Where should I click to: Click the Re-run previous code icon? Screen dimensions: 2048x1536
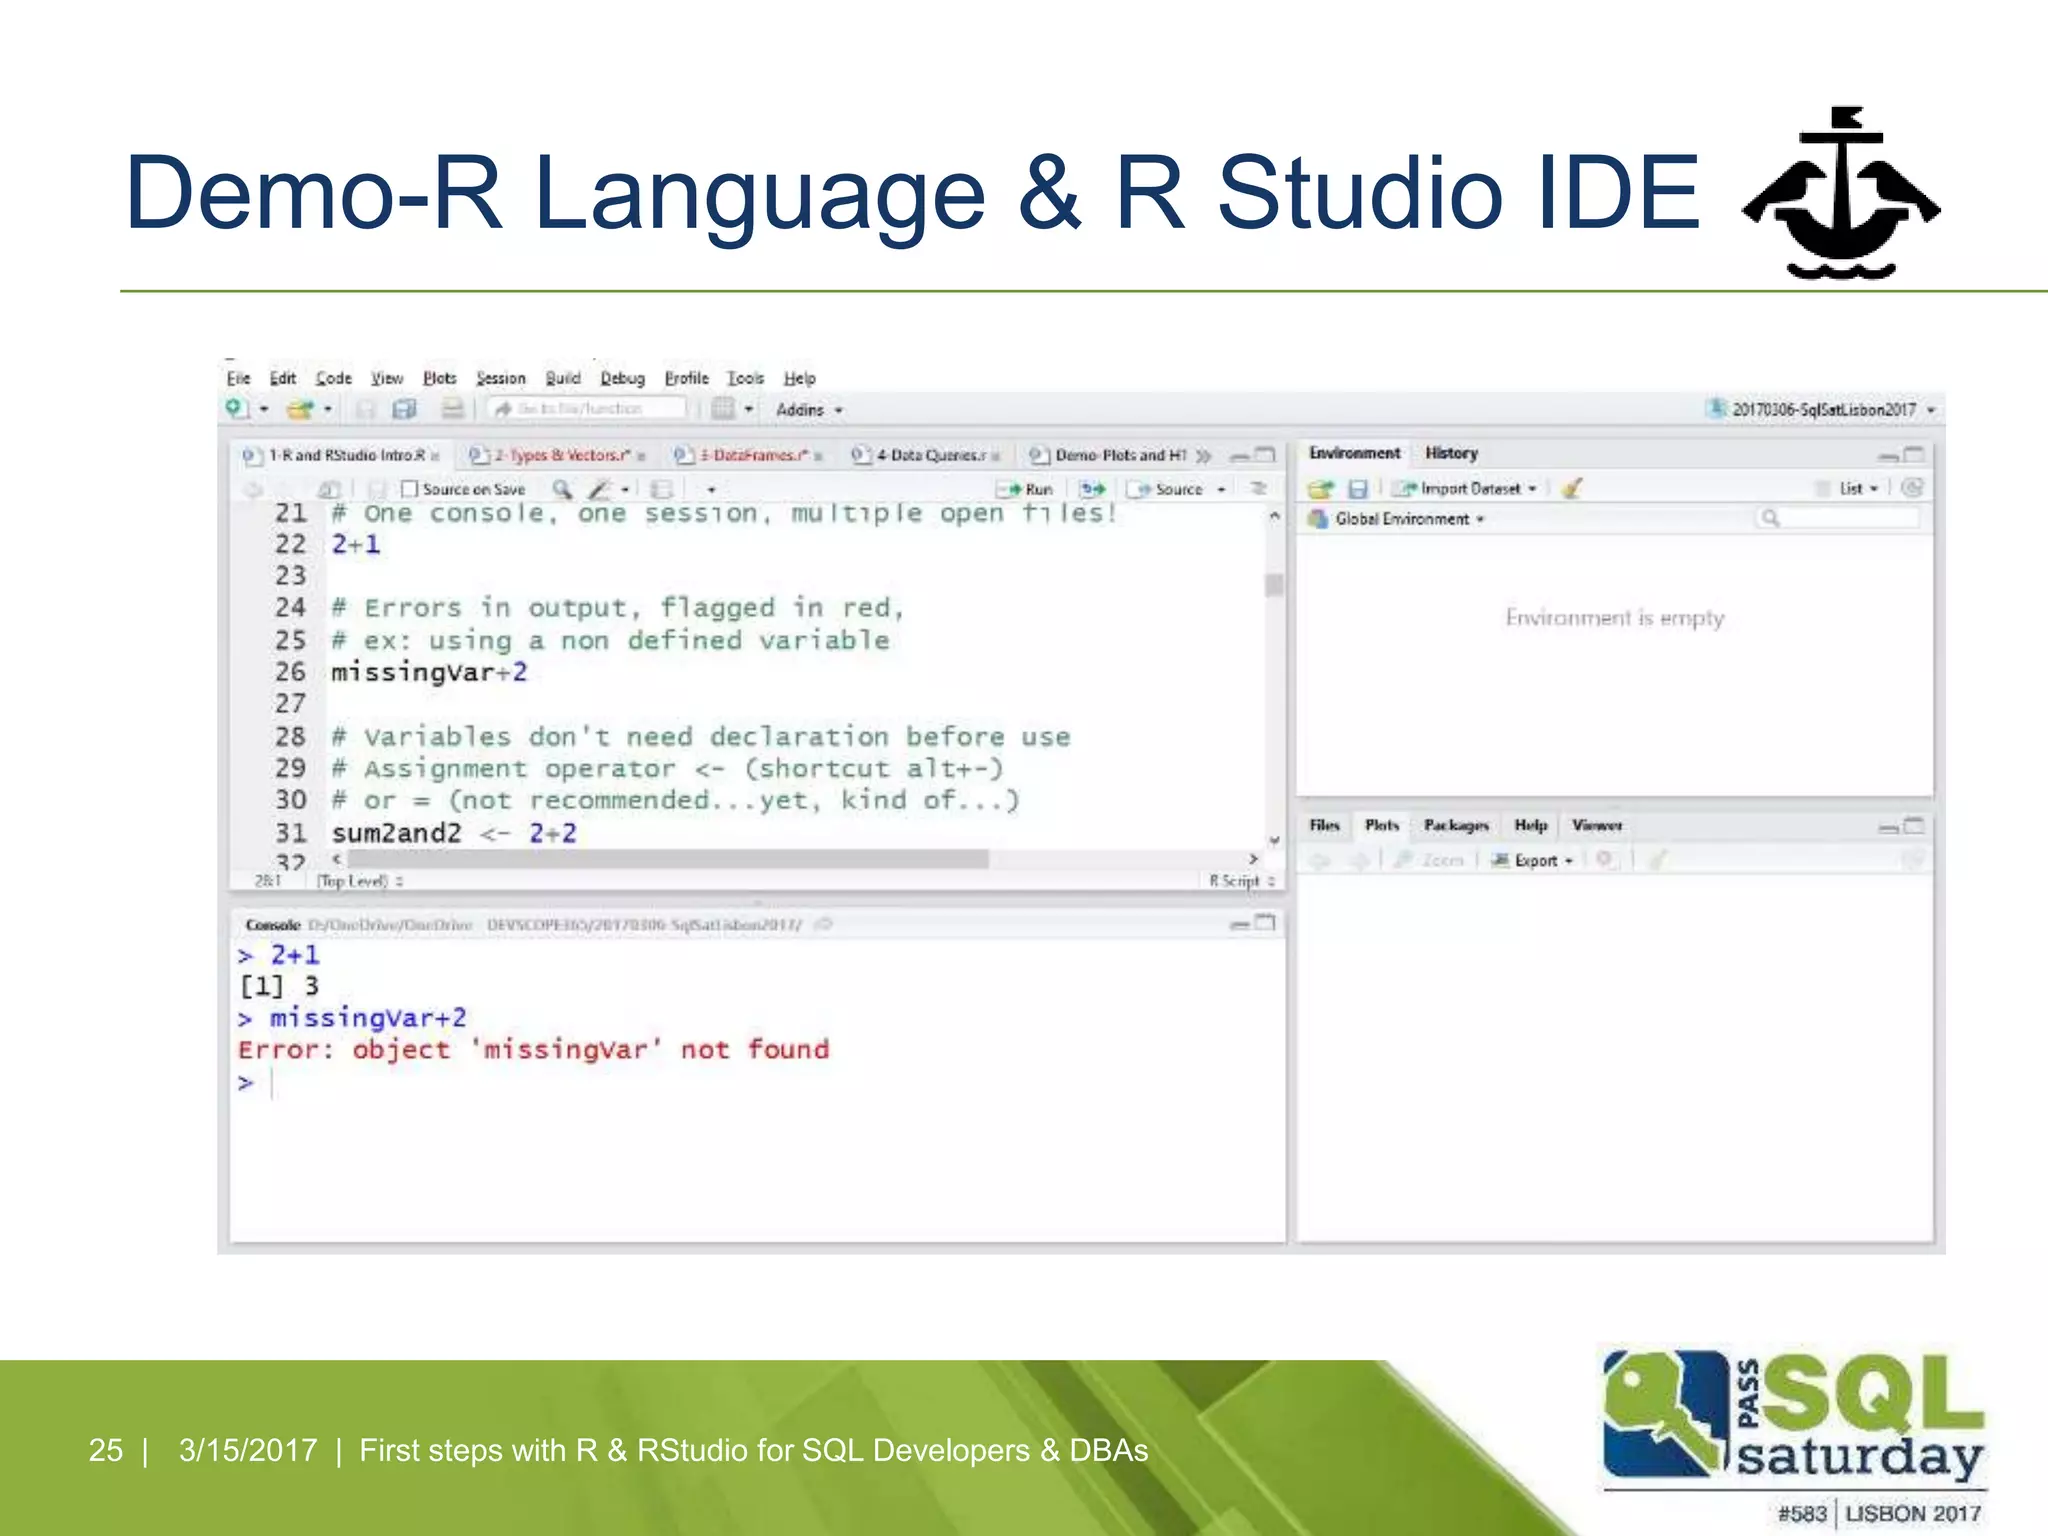coord(1093,489)
